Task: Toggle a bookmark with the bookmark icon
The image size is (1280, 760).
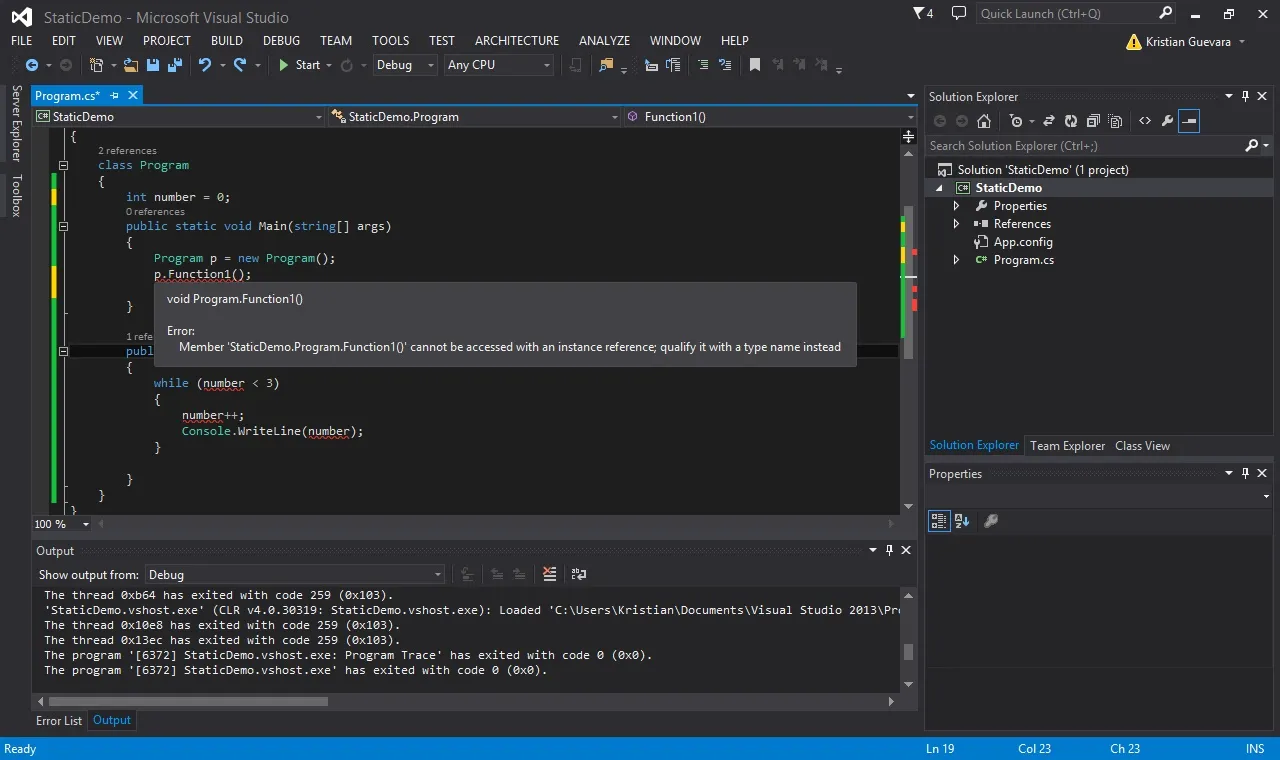Action: pos(755,65)
